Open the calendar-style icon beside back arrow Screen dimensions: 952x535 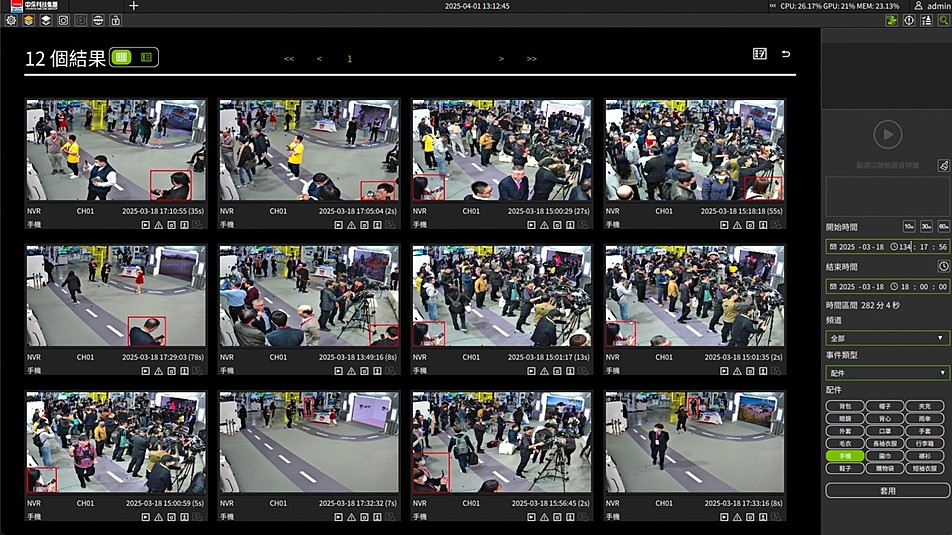[760, 54]
